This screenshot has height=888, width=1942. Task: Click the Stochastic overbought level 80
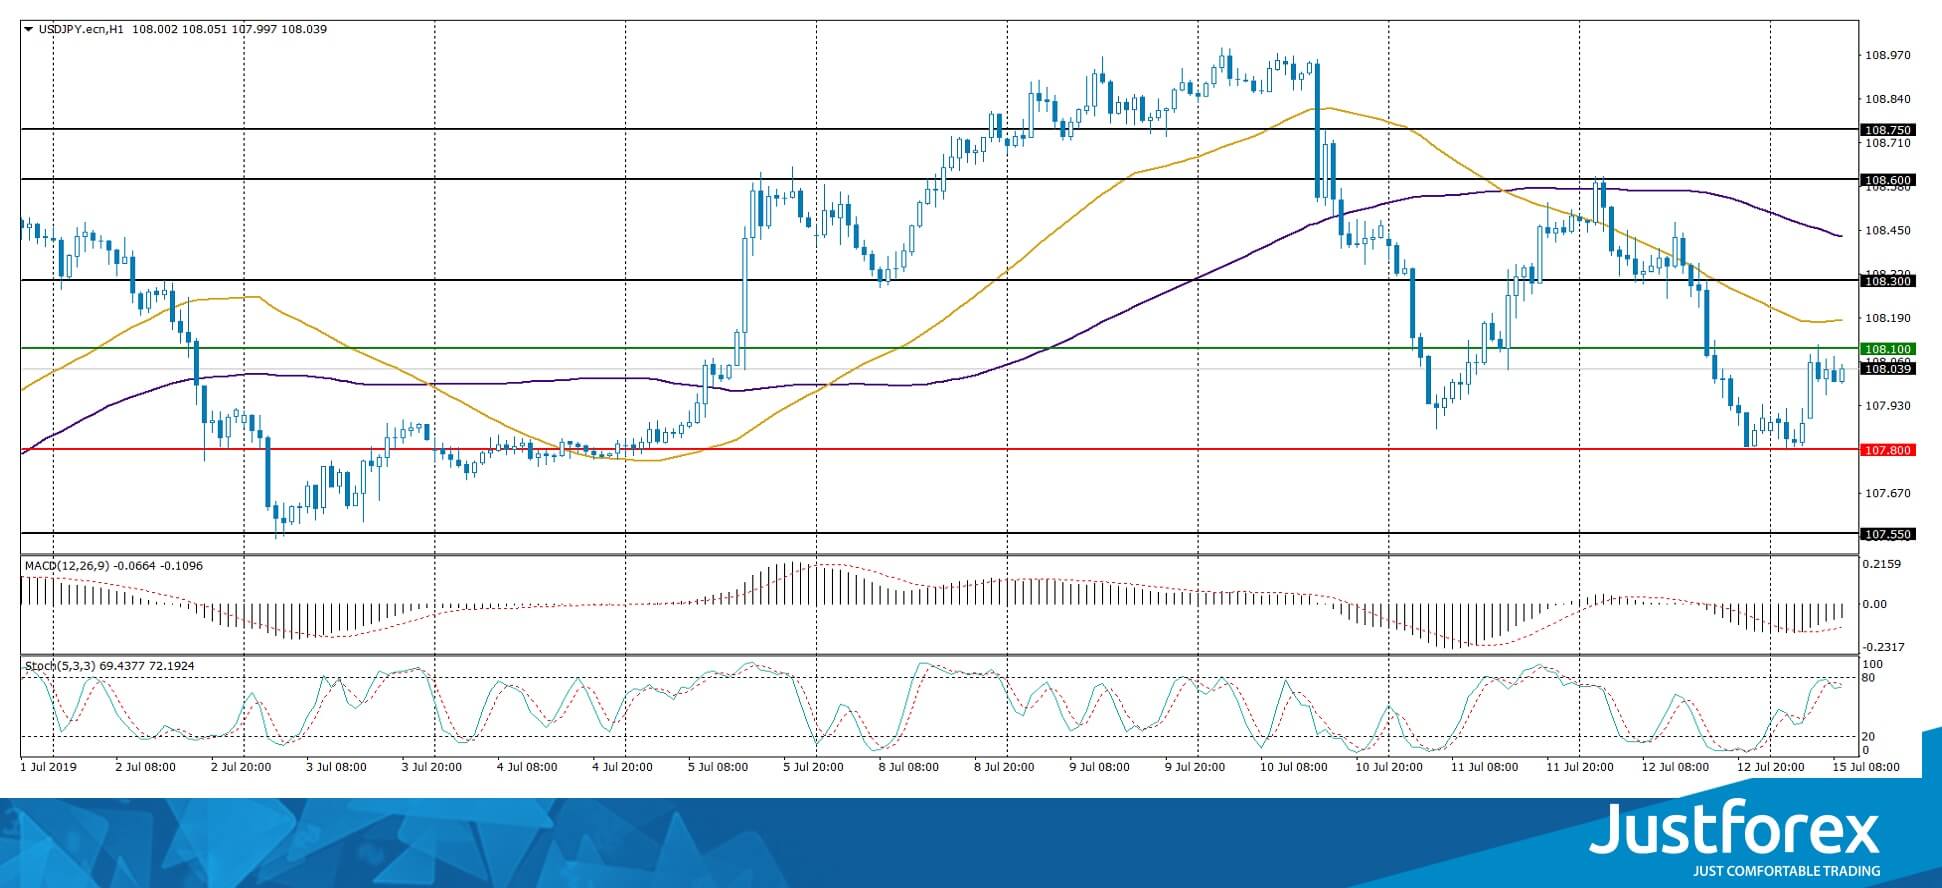click(x=1870, y=678)
